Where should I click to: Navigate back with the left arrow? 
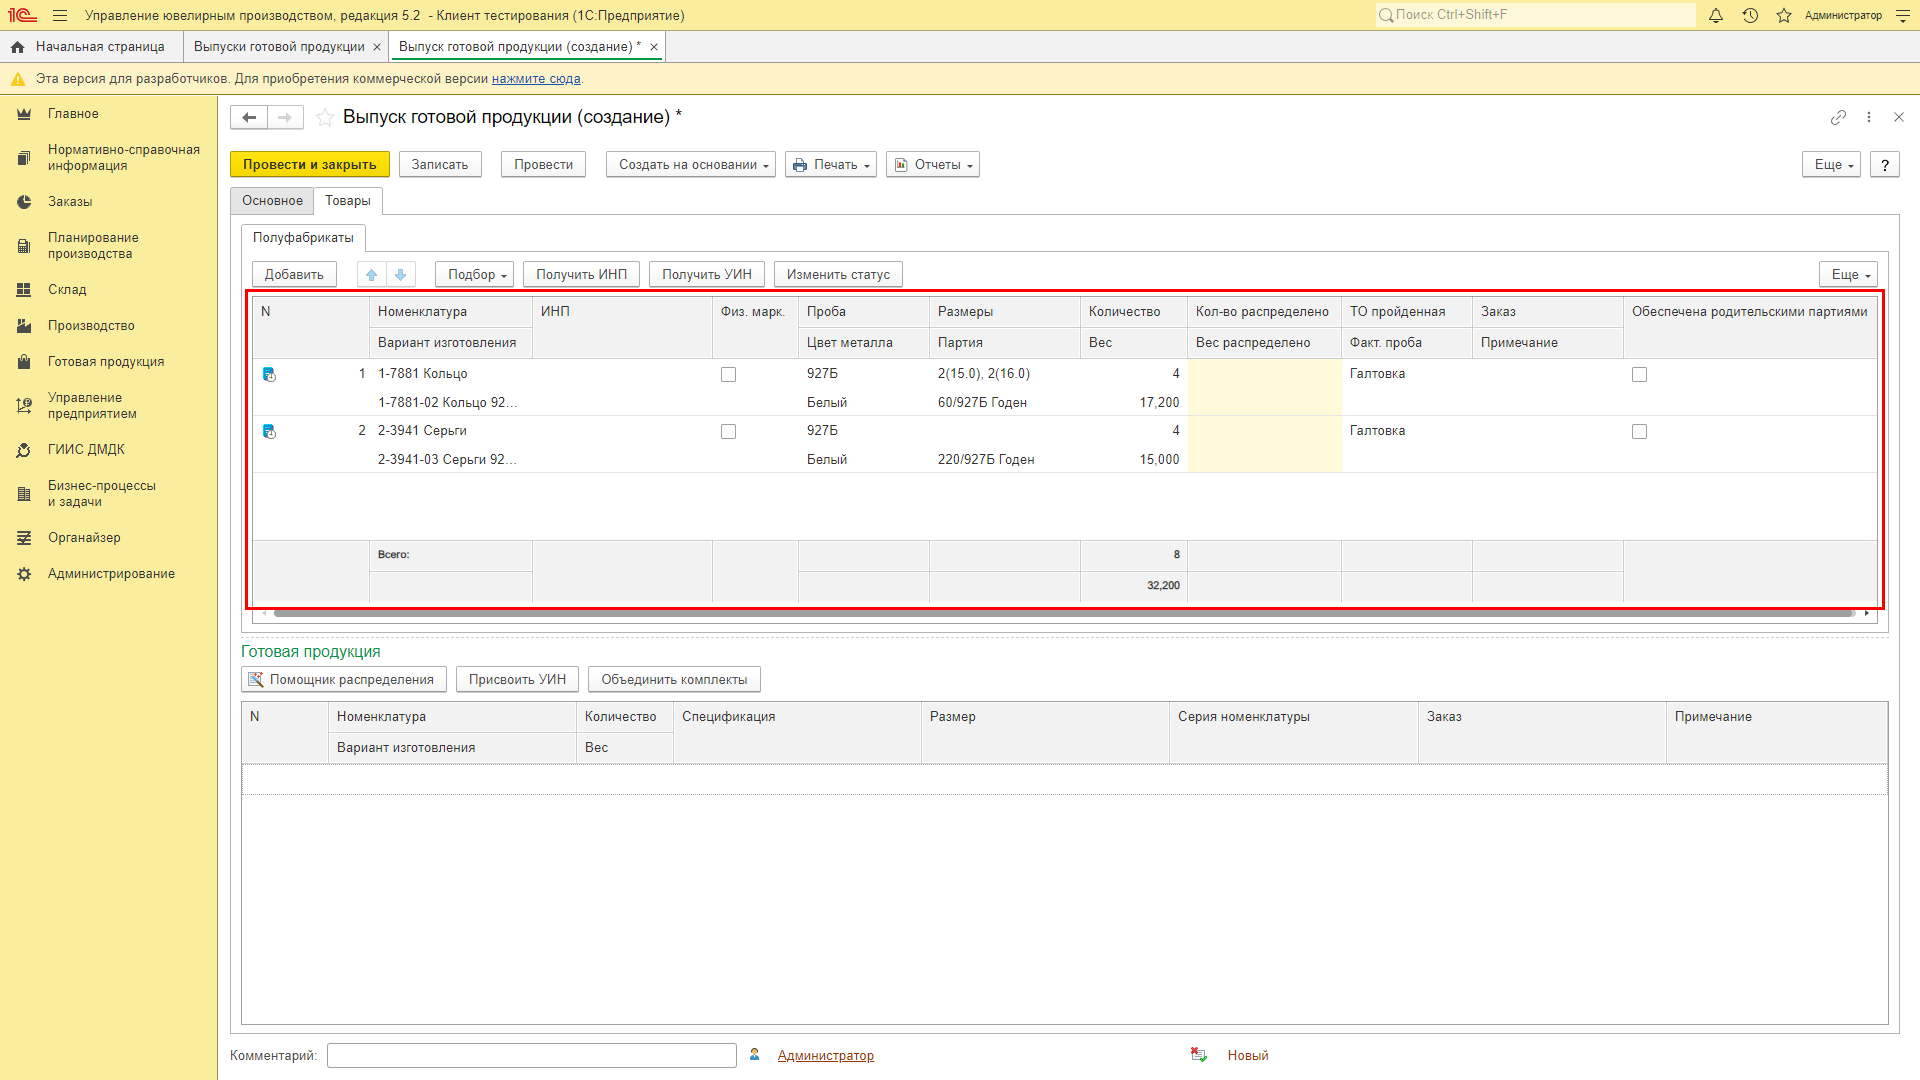coord(249,117)
